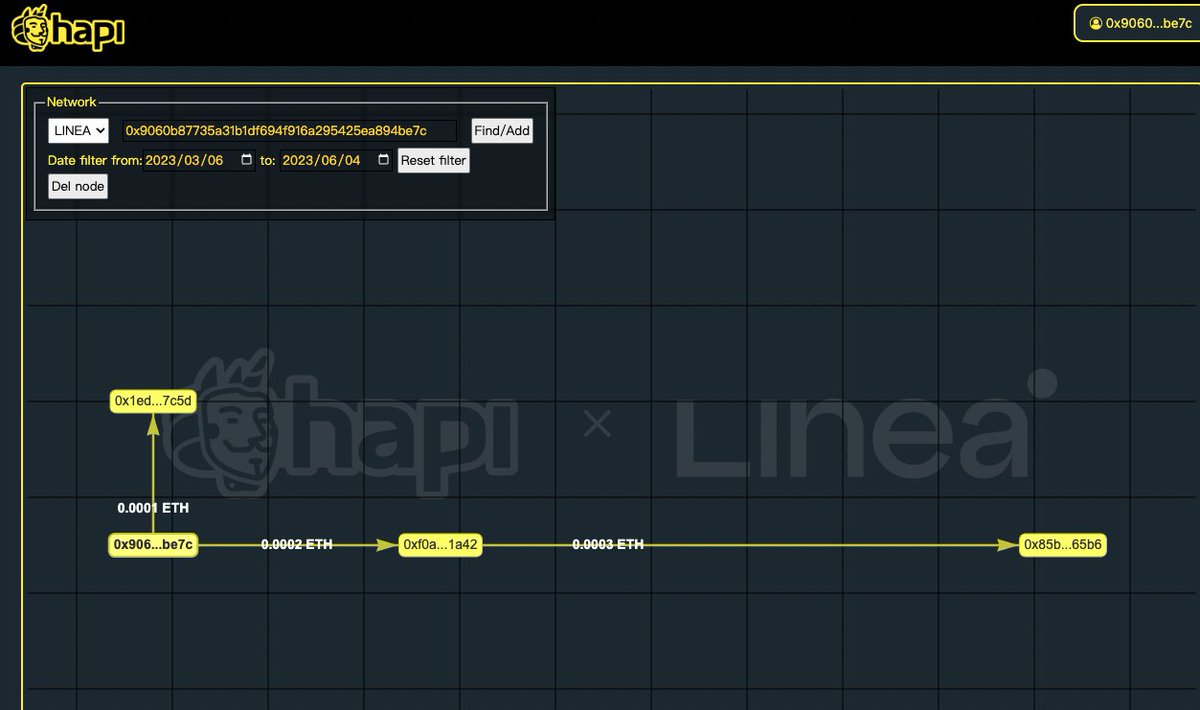This screenshot has width=1200, height=710.
Task: Open the calendar picker for the to date
Action: click(x=383, y=160)
